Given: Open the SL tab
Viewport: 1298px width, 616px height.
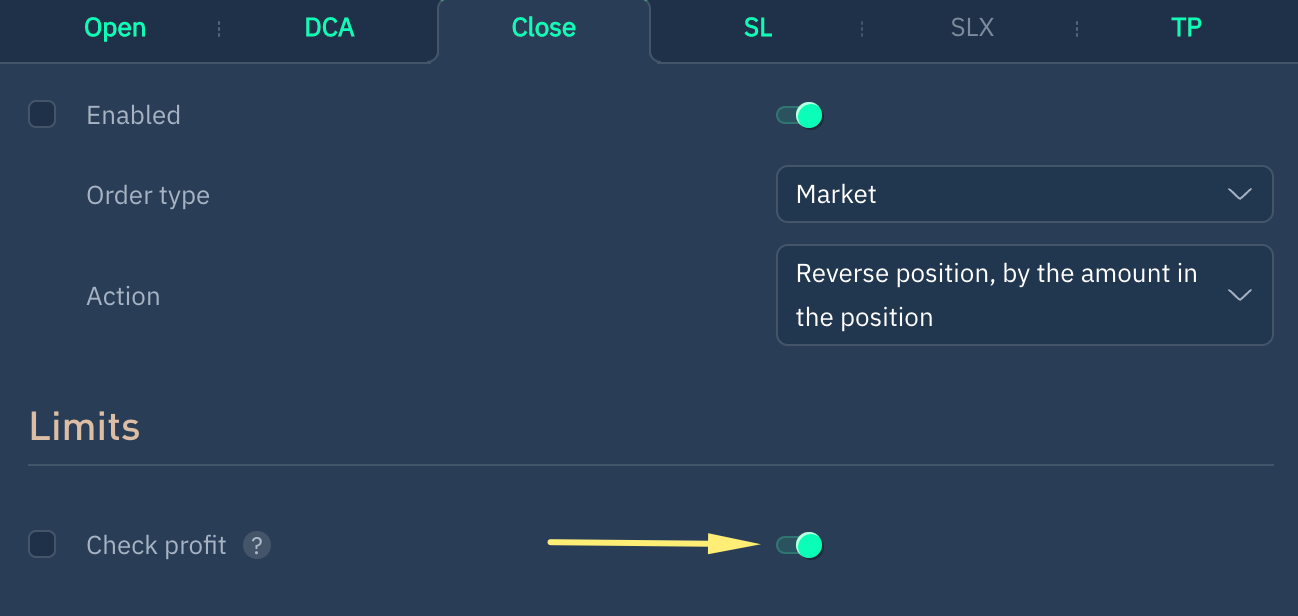Looking at the screenshot, I should coord(758,28).
